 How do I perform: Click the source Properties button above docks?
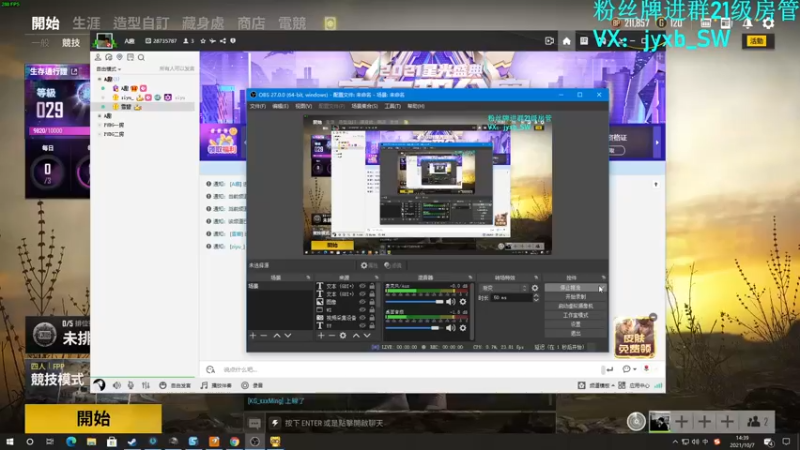click(x=369, y=265)
